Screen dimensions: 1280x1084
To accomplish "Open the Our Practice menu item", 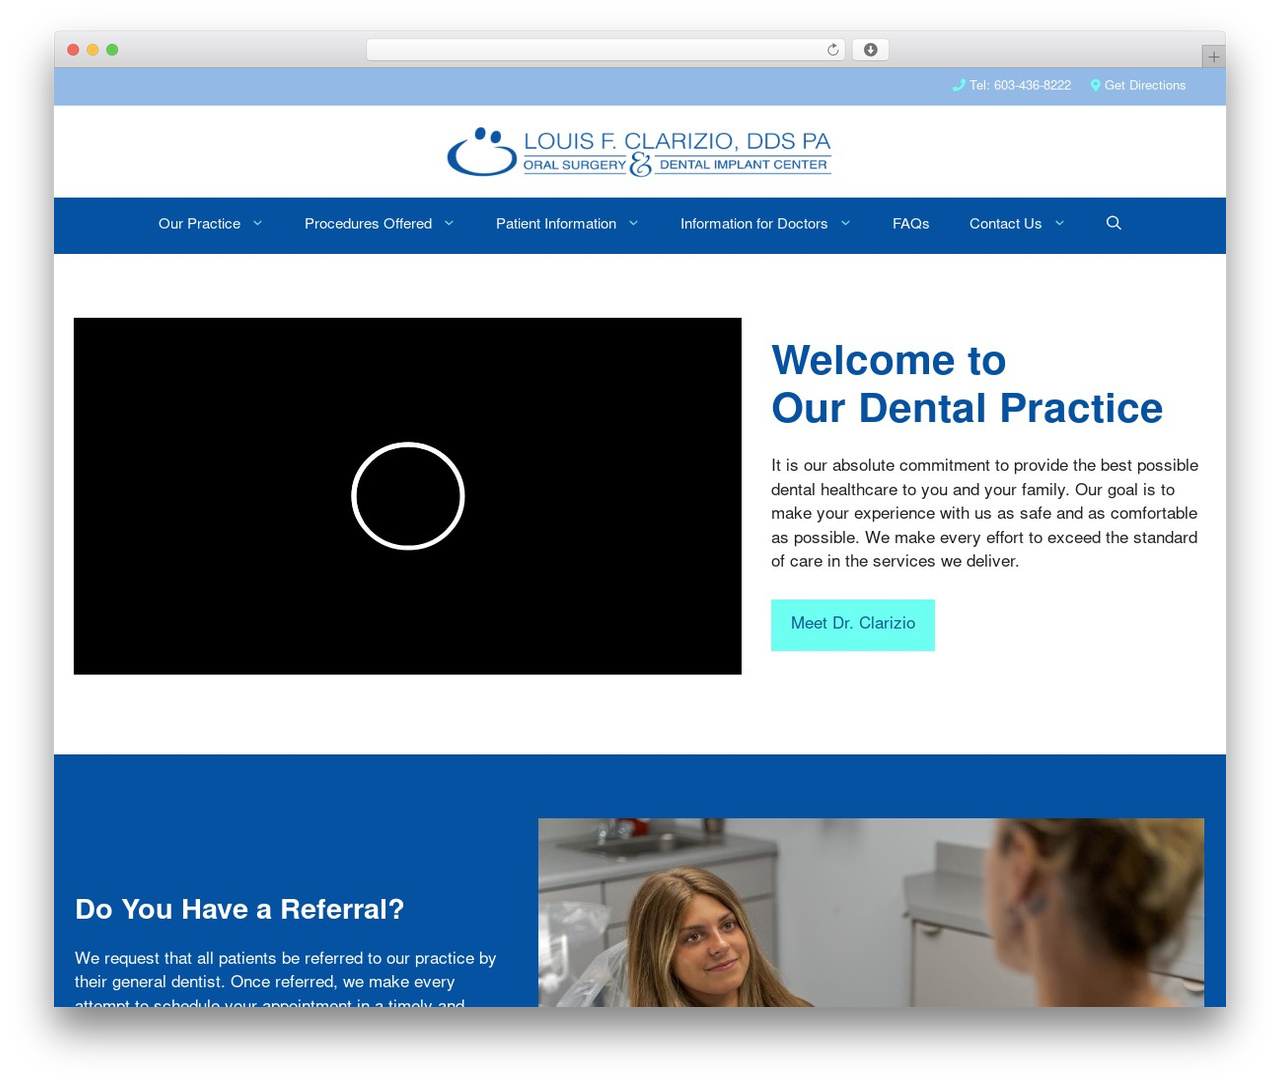I will [199, 224].
